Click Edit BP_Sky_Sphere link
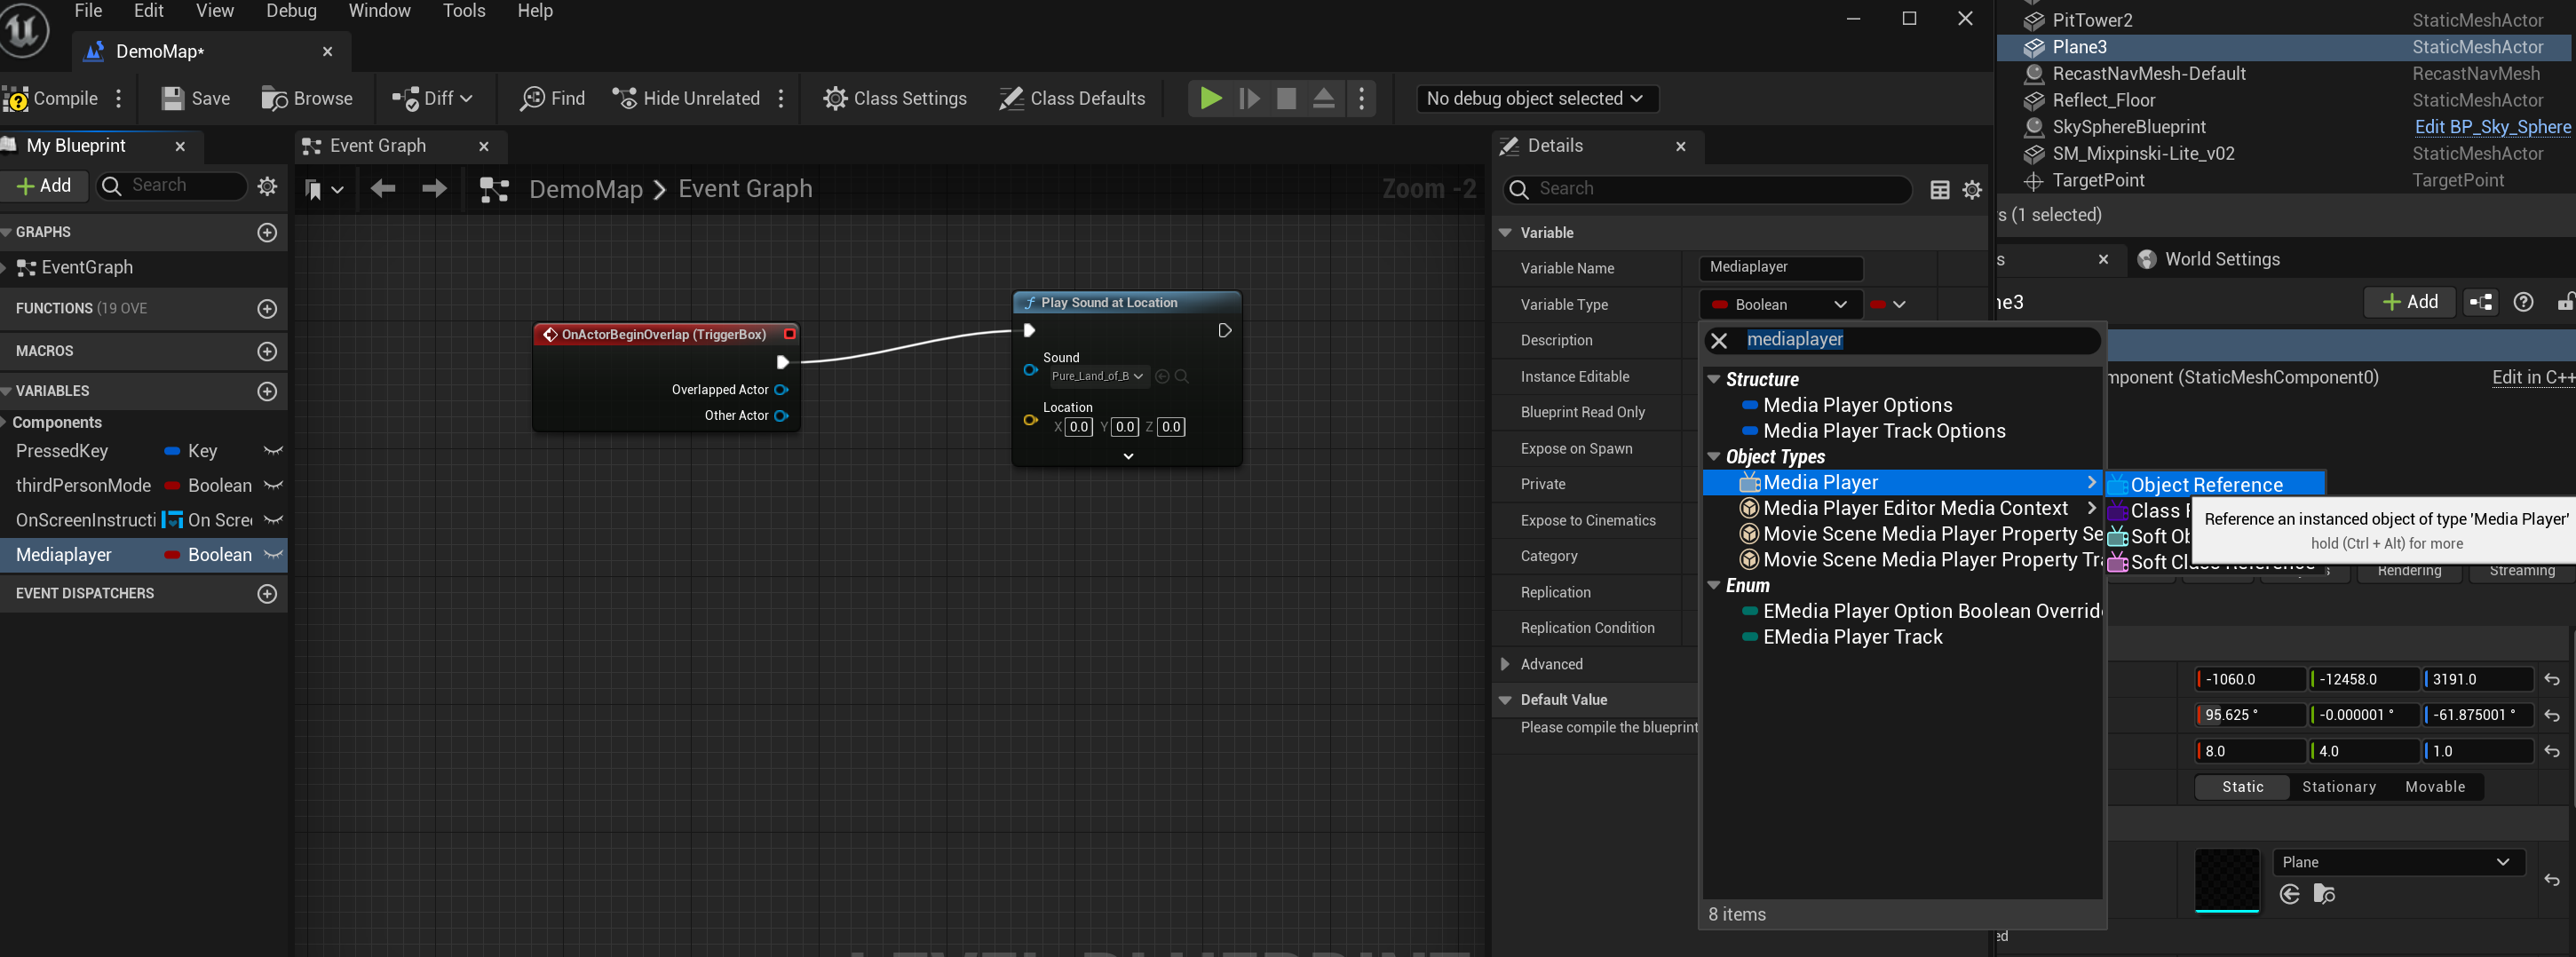2576x957 pixels. 2492,127
